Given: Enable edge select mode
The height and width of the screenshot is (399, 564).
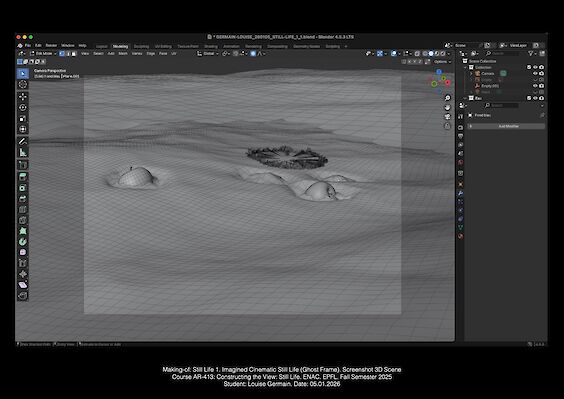Looking at the screenshot, I should [68, 54].
